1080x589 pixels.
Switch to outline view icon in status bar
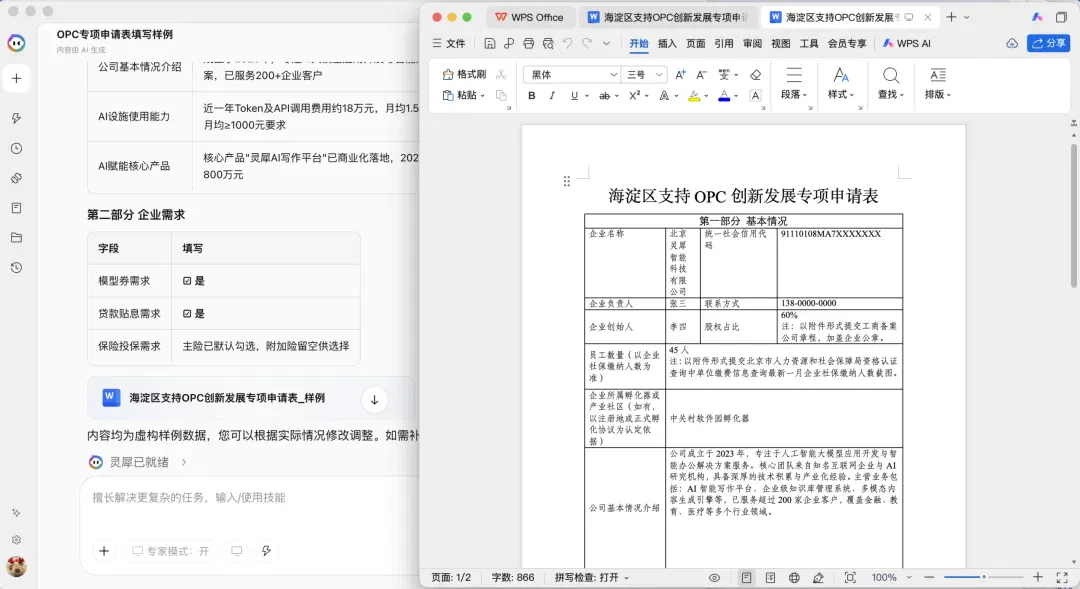pos(770,577)
